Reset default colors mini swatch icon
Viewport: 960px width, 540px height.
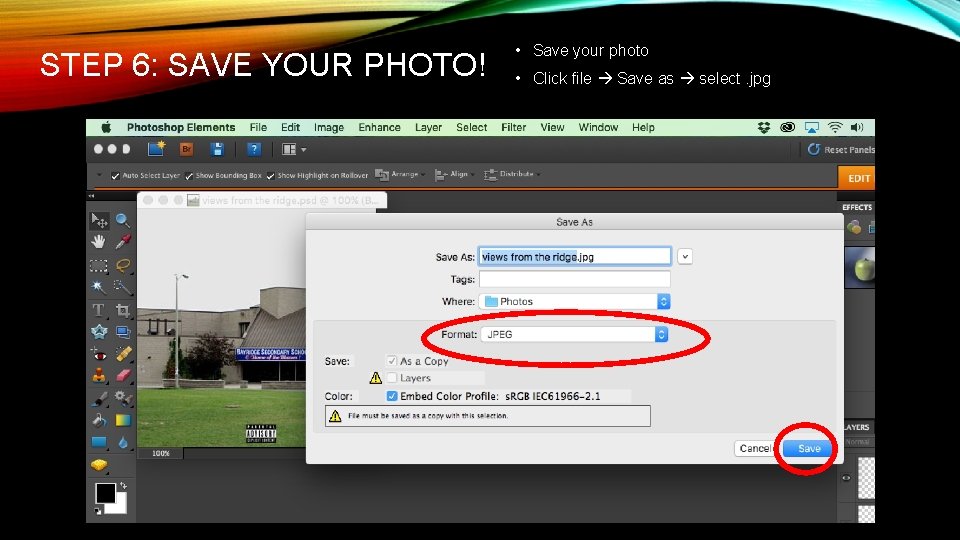98,510
